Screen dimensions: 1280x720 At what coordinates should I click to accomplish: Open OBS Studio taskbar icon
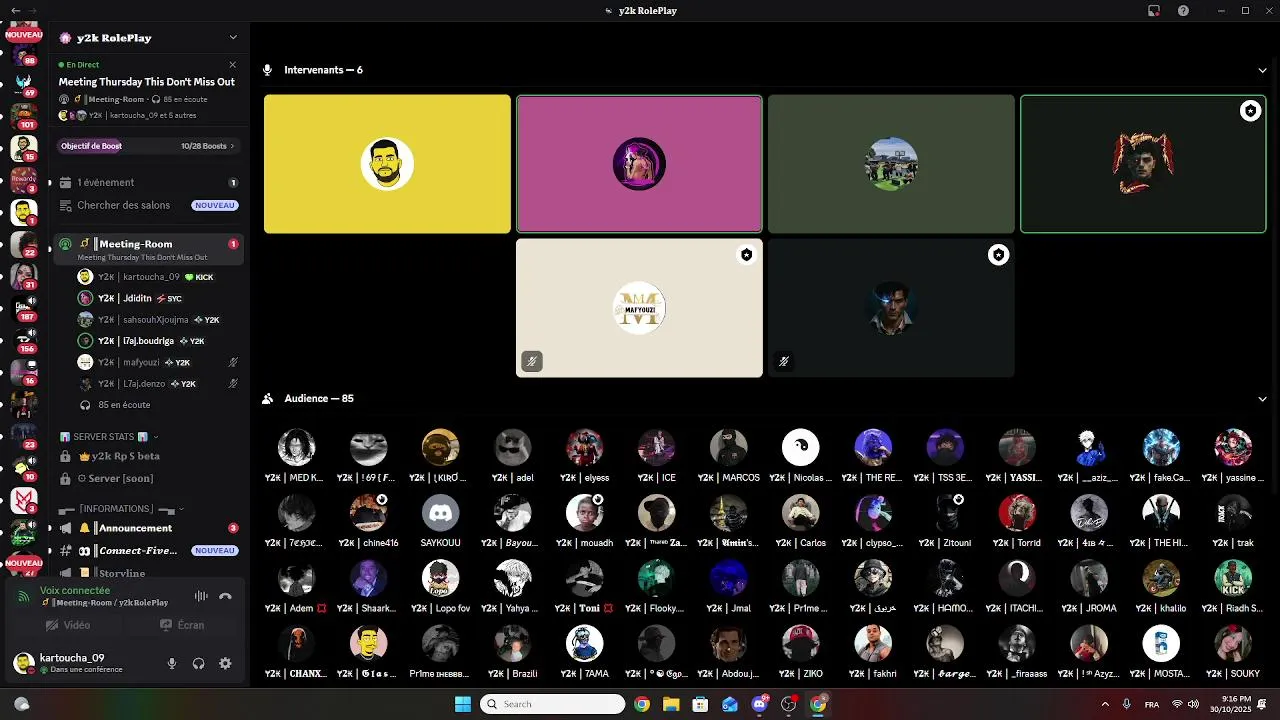789,704
